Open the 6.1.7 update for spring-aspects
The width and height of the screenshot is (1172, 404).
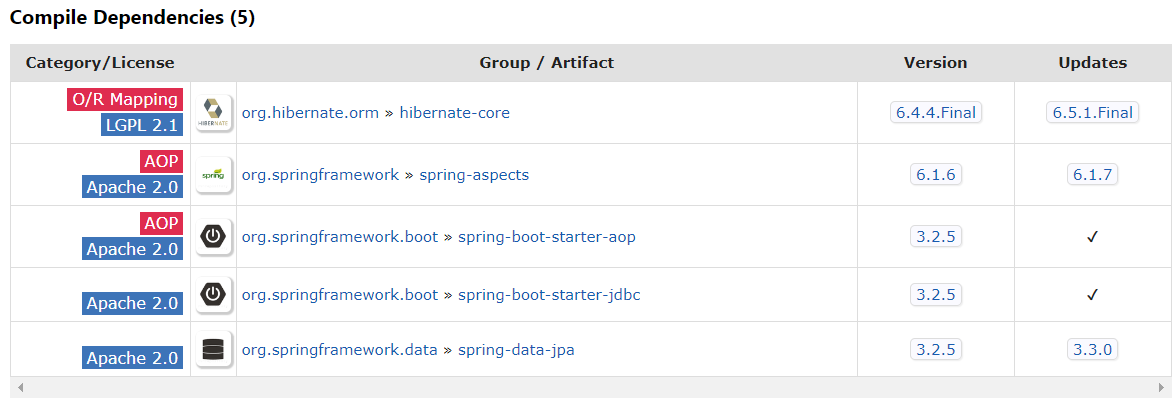point(1092,175)
